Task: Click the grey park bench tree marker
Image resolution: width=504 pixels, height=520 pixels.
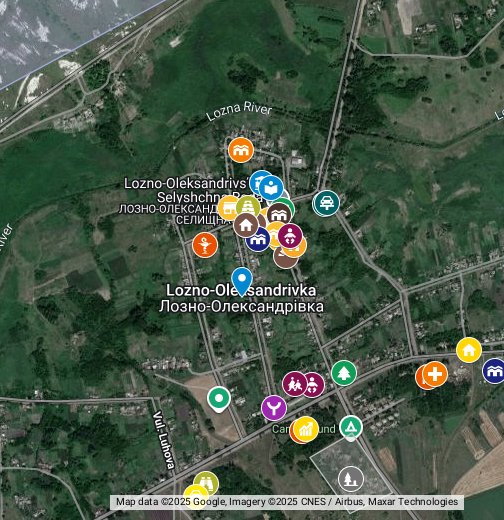Action: [x=350, y=479]
